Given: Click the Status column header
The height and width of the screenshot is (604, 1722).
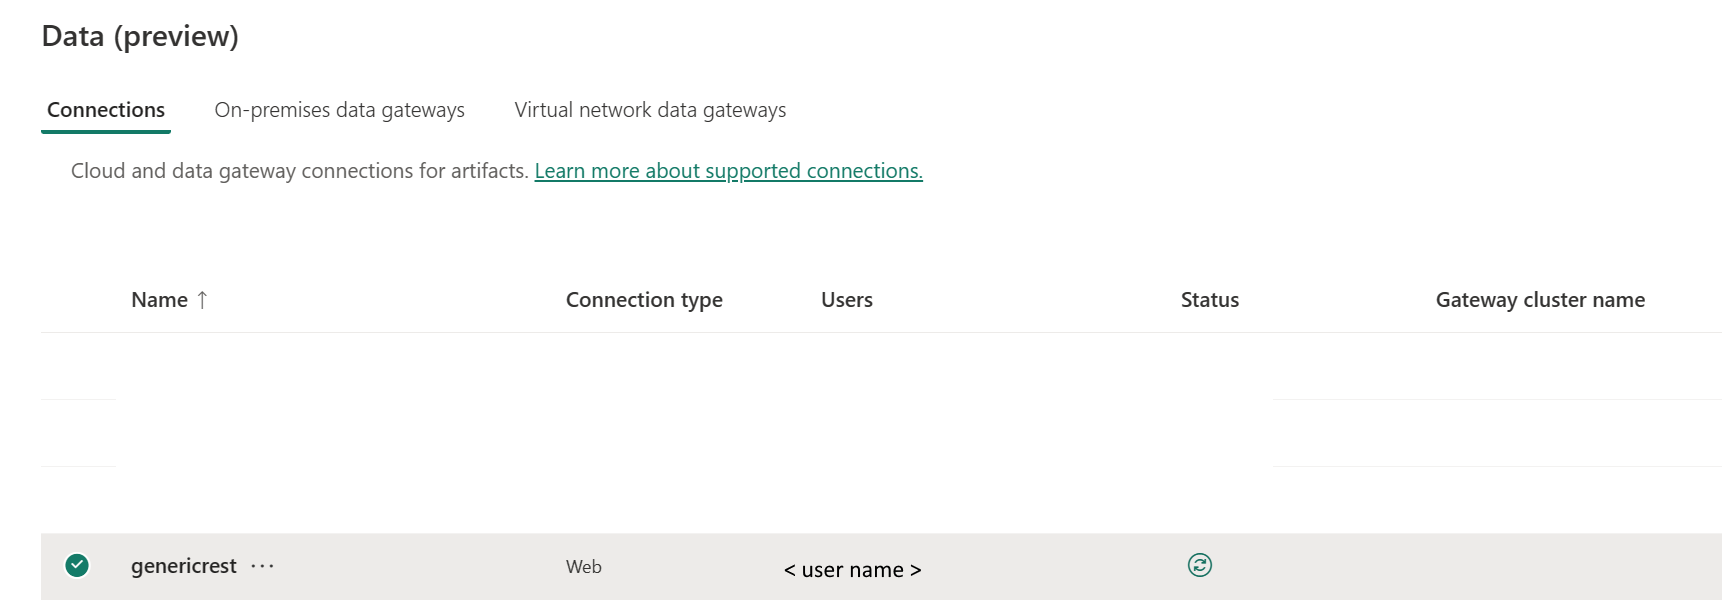Looking at the screenshot, I should point(1209,300).
